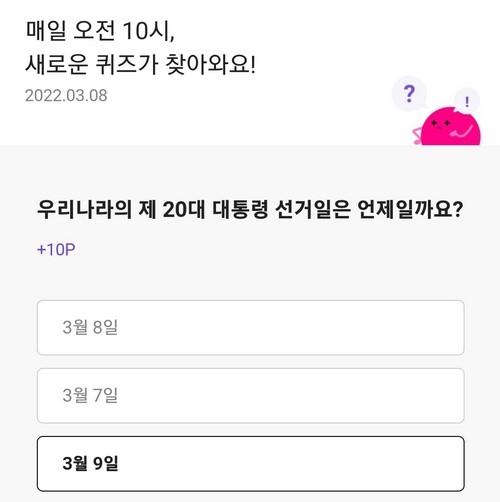Choose the 3월 8일 answer option
This screenshot has height=502, width=500.
tap(251, 327)
